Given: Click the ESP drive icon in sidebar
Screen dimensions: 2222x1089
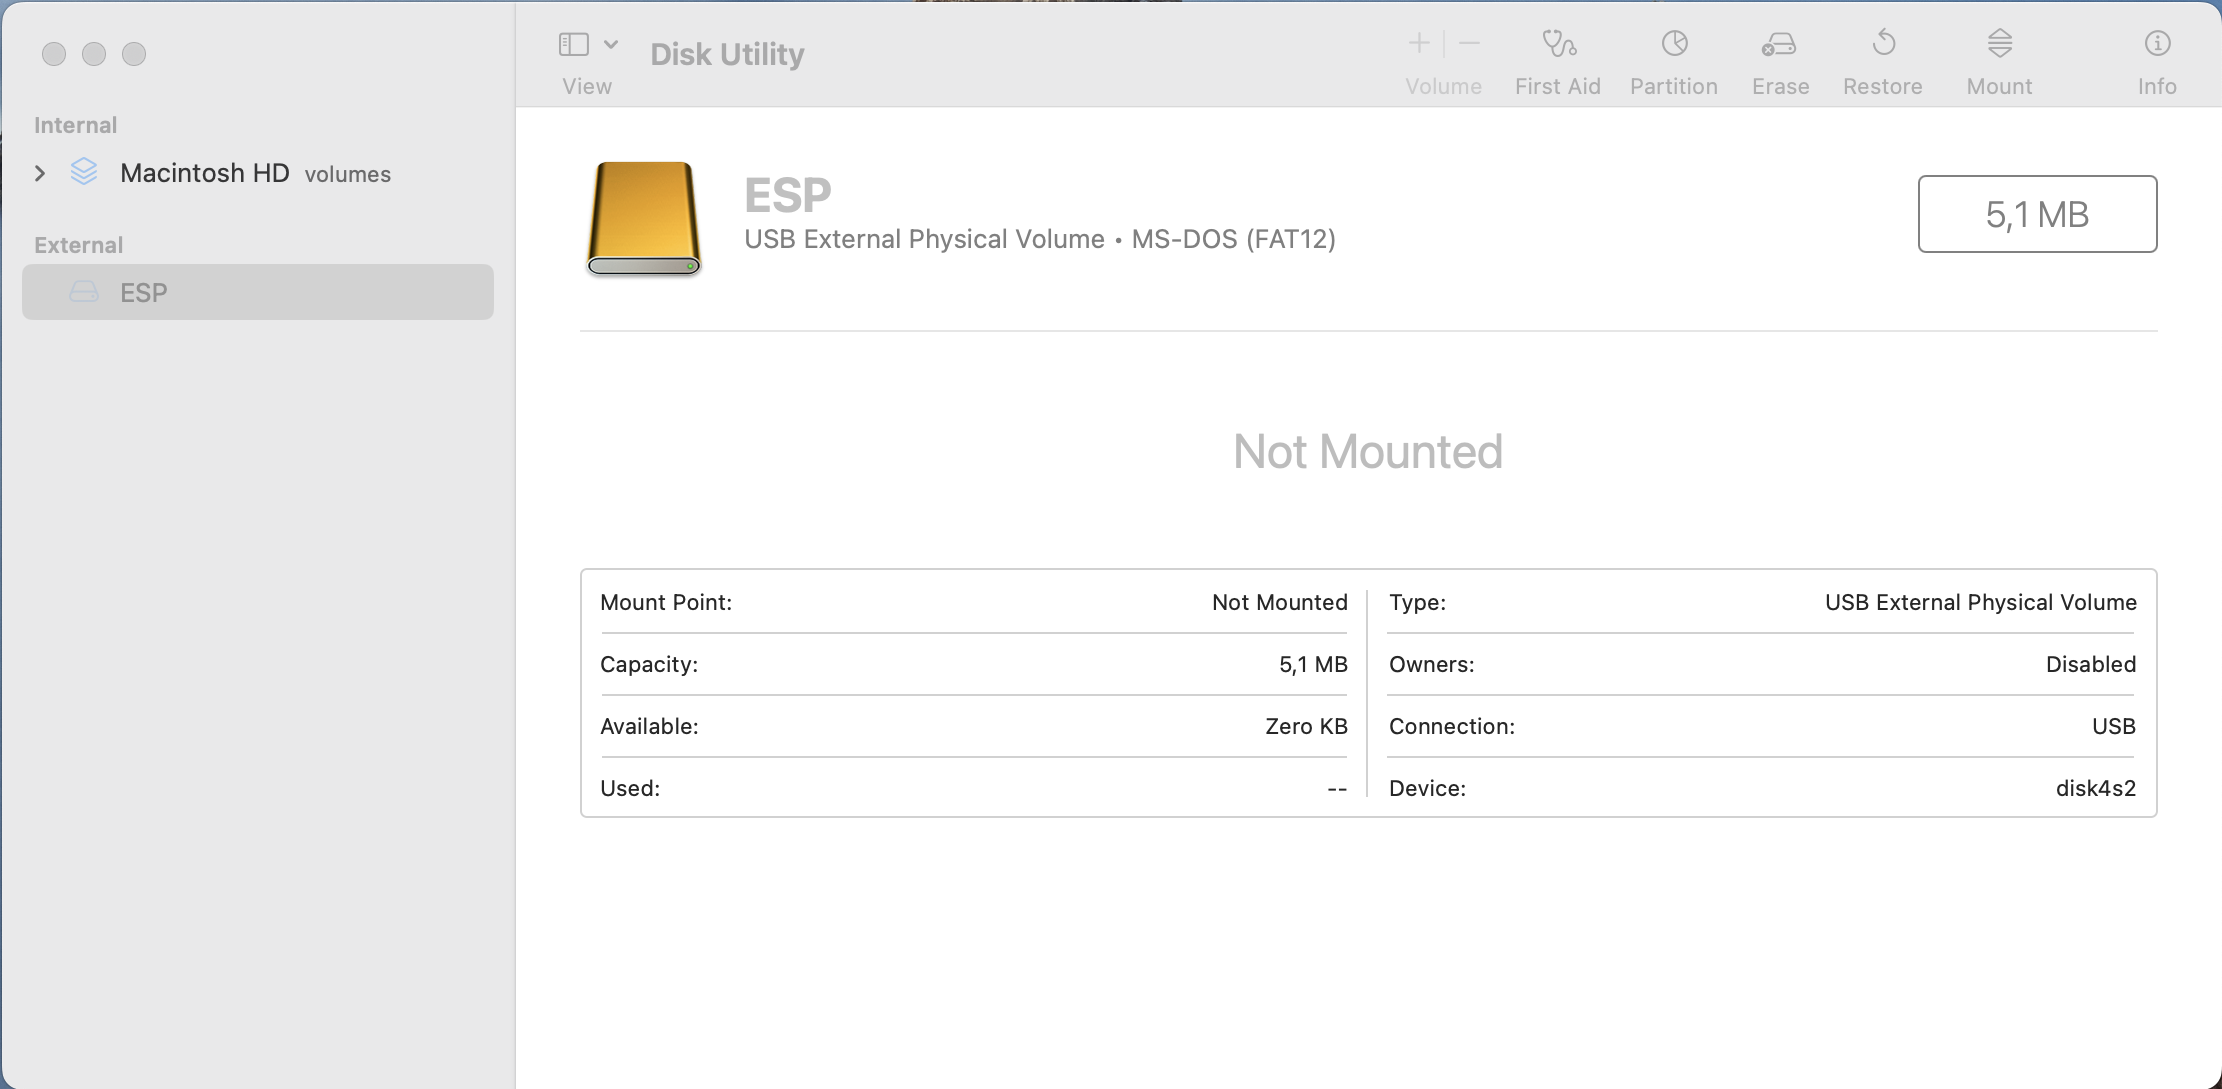Looking at the screenshot, I should click(84, 293).
